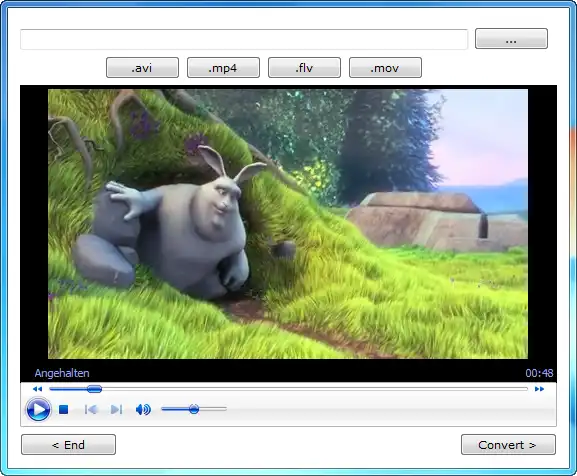Mute the audio via the speaker icon
The image size is (577, 476).
tap(143, 409)
